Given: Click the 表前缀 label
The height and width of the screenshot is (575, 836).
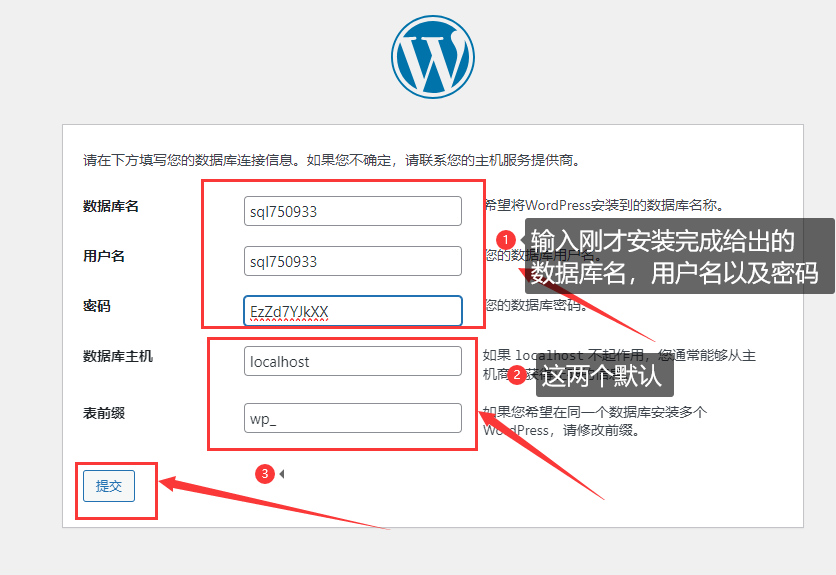Looking at the screenshot, I should coord(103,413).
